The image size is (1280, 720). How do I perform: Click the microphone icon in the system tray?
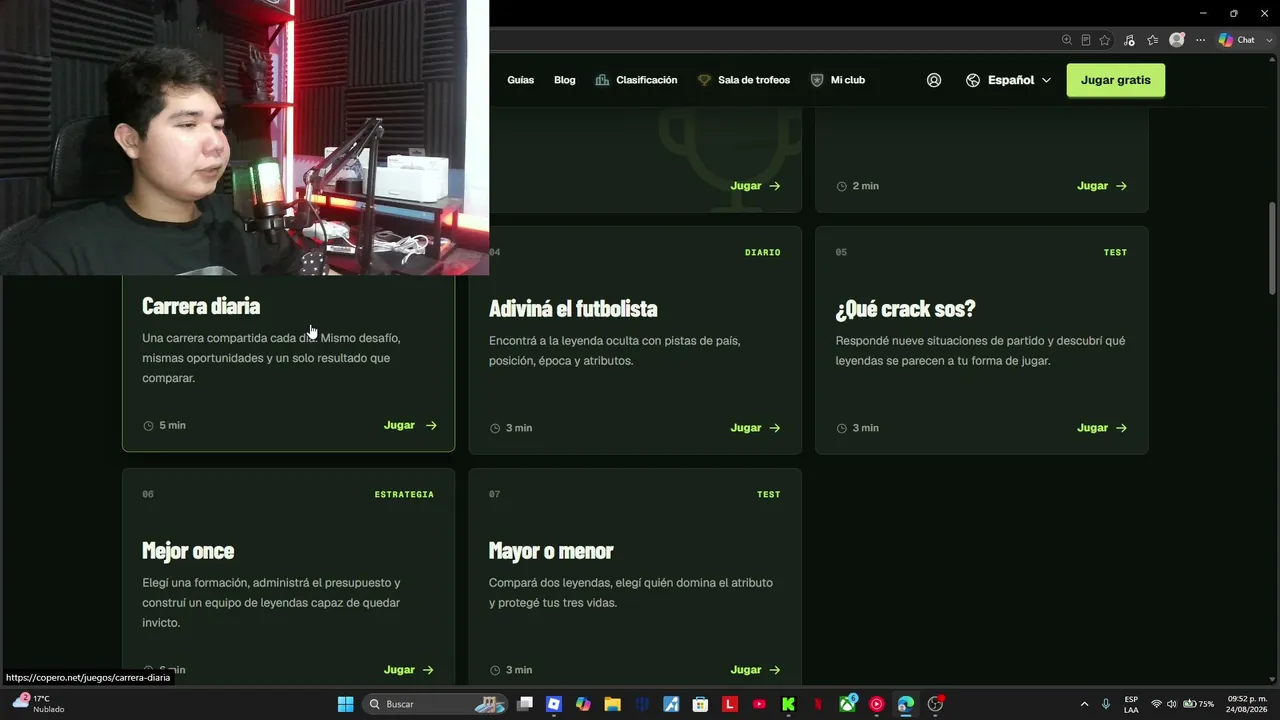pos(1106,704)
